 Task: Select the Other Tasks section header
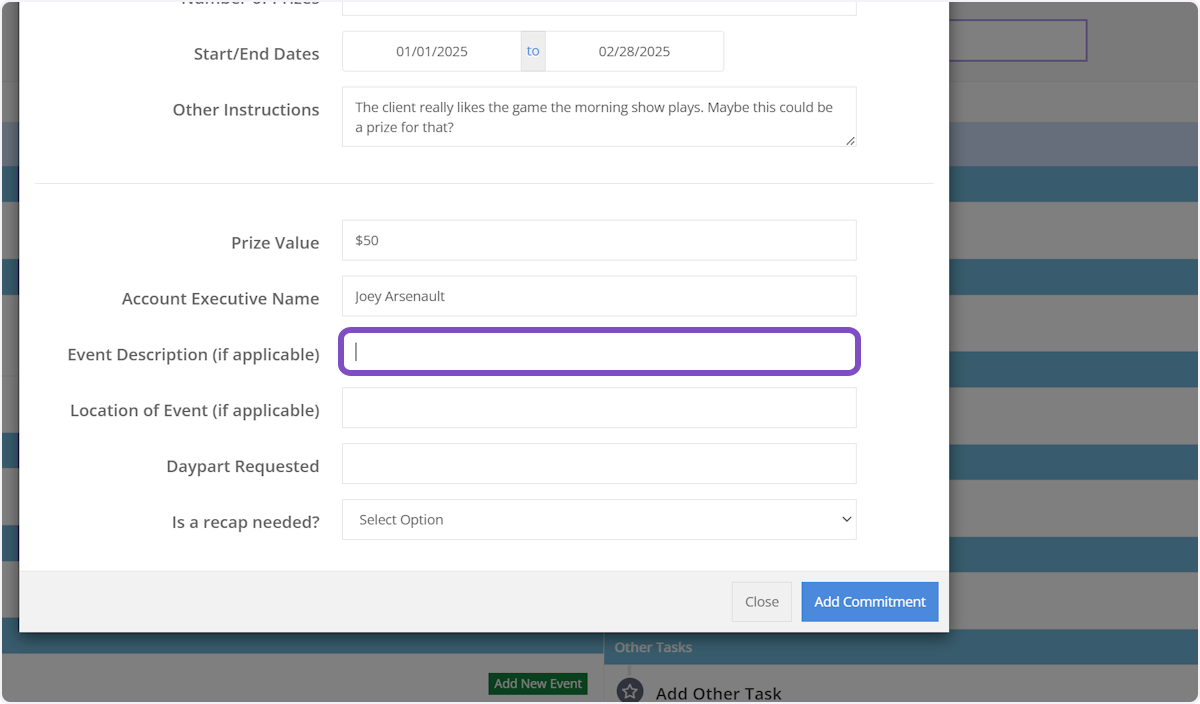point(653,648)
